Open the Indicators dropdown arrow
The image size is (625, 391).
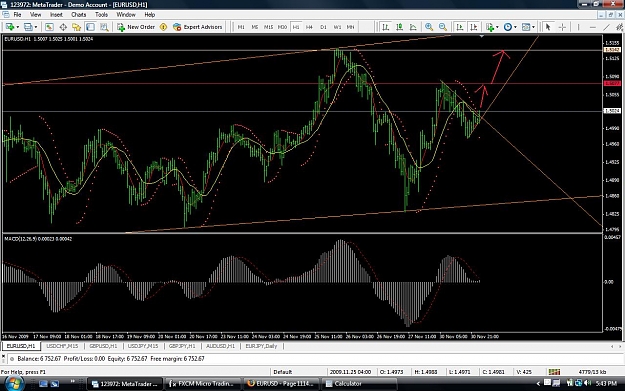point(497,27)
